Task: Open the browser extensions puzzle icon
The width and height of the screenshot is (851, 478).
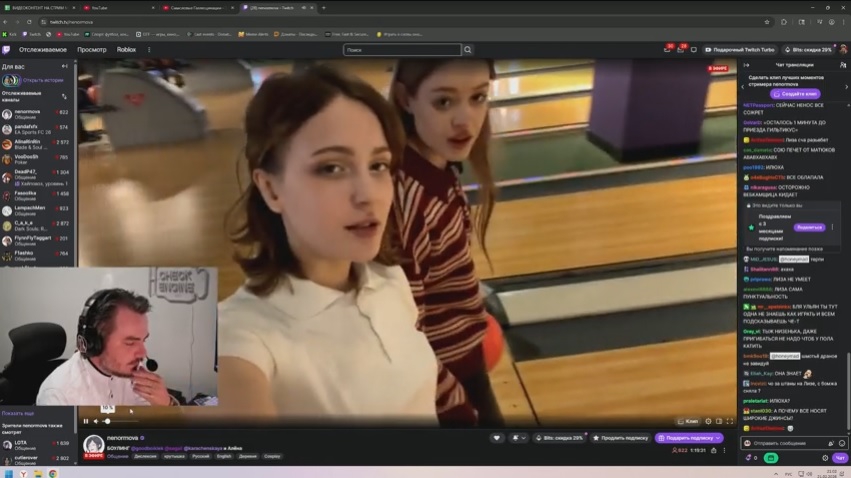Action: pyautogui.click(x=784, y=22)
